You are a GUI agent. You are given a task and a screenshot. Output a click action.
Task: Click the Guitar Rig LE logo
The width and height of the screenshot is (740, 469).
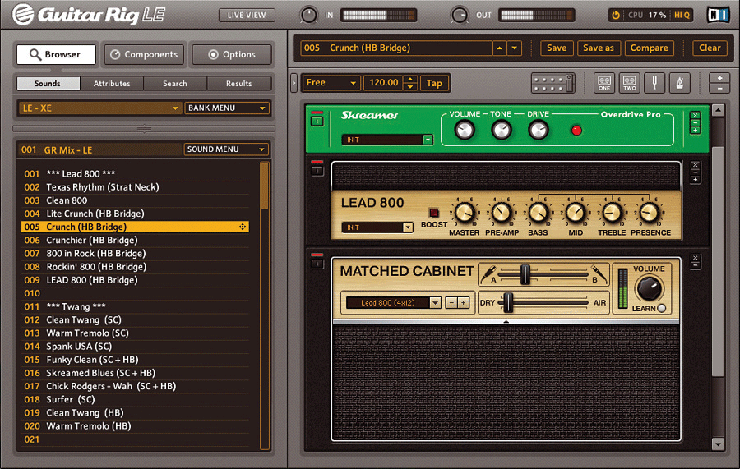[x=89, y=15]
